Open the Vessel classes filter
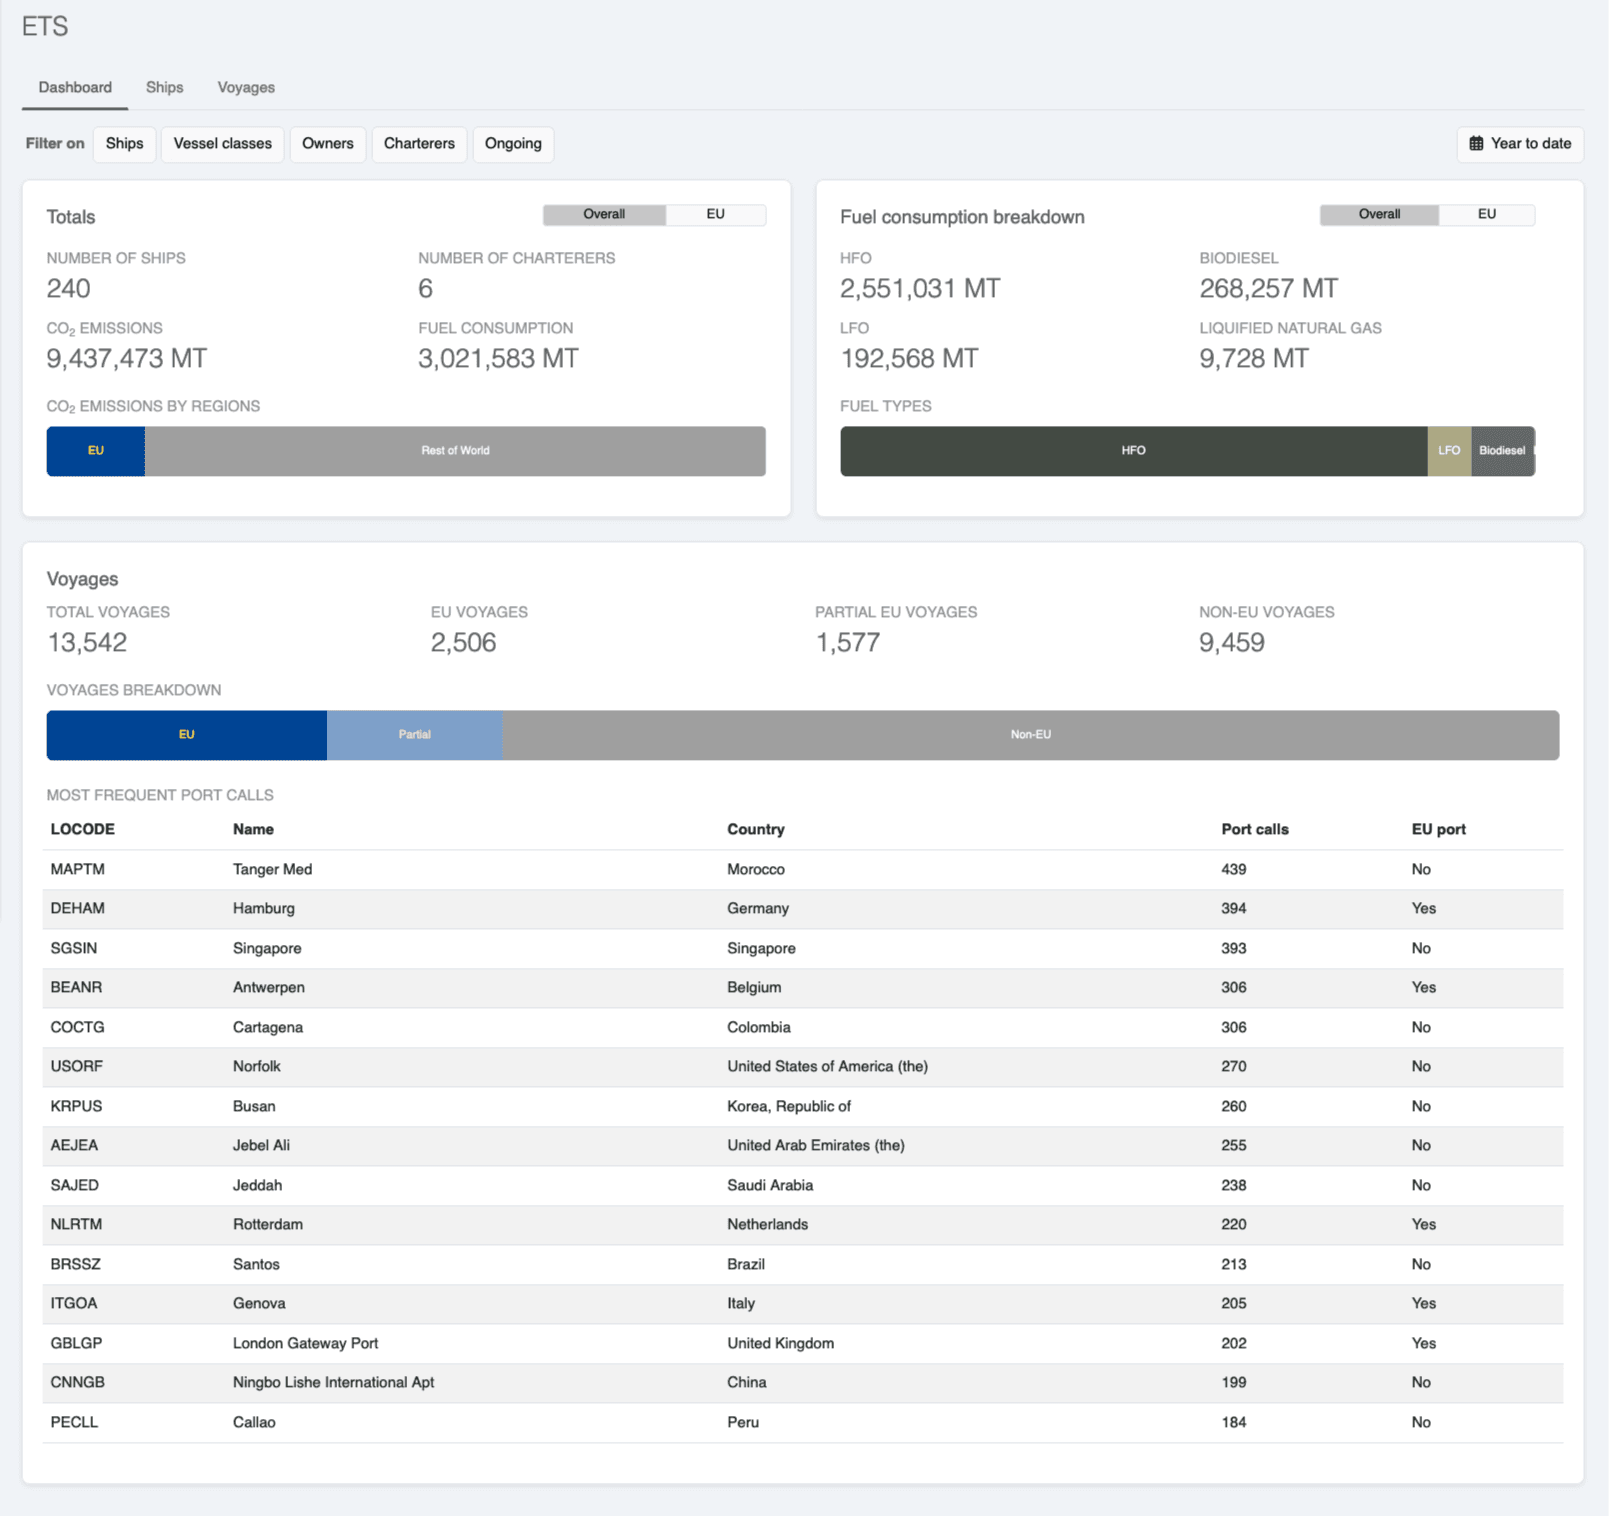The image size is (1609, 1516). coord(223,144)
